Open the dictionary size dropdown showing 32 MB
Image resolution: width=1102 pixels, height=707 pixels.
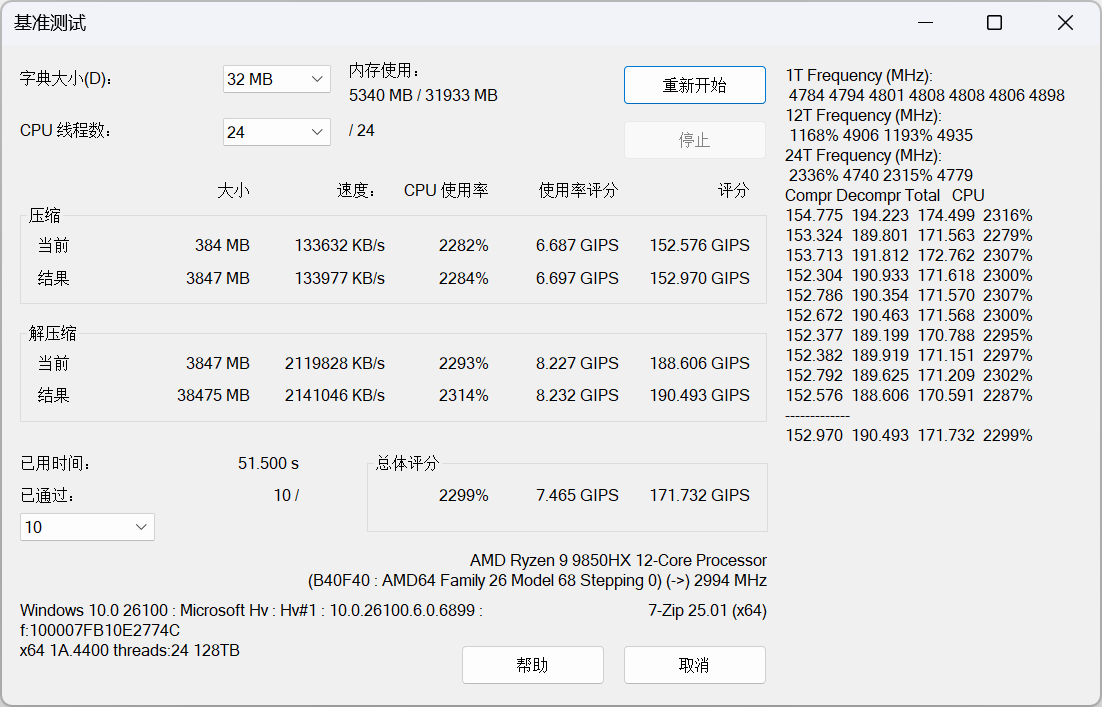(276, 79)
